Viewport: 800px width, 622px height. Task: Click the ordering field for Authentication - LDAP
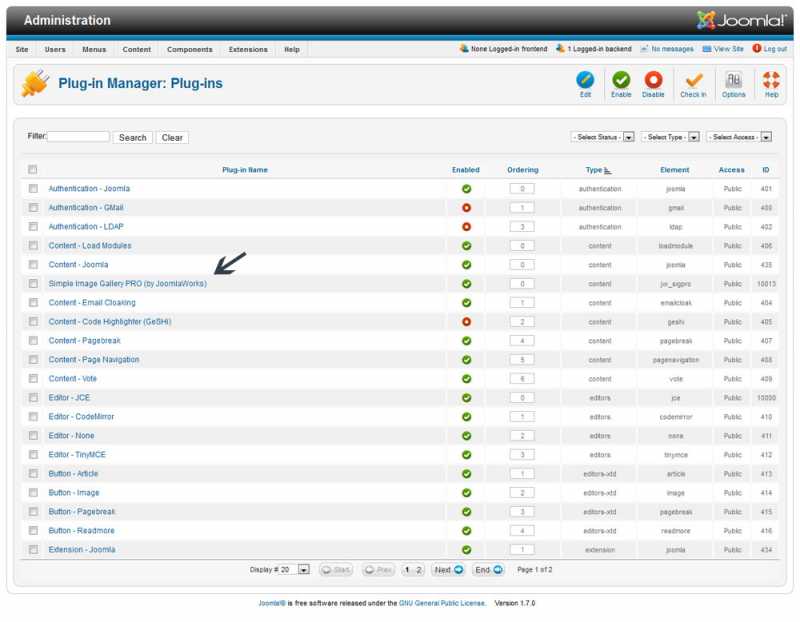coord(522,227)
